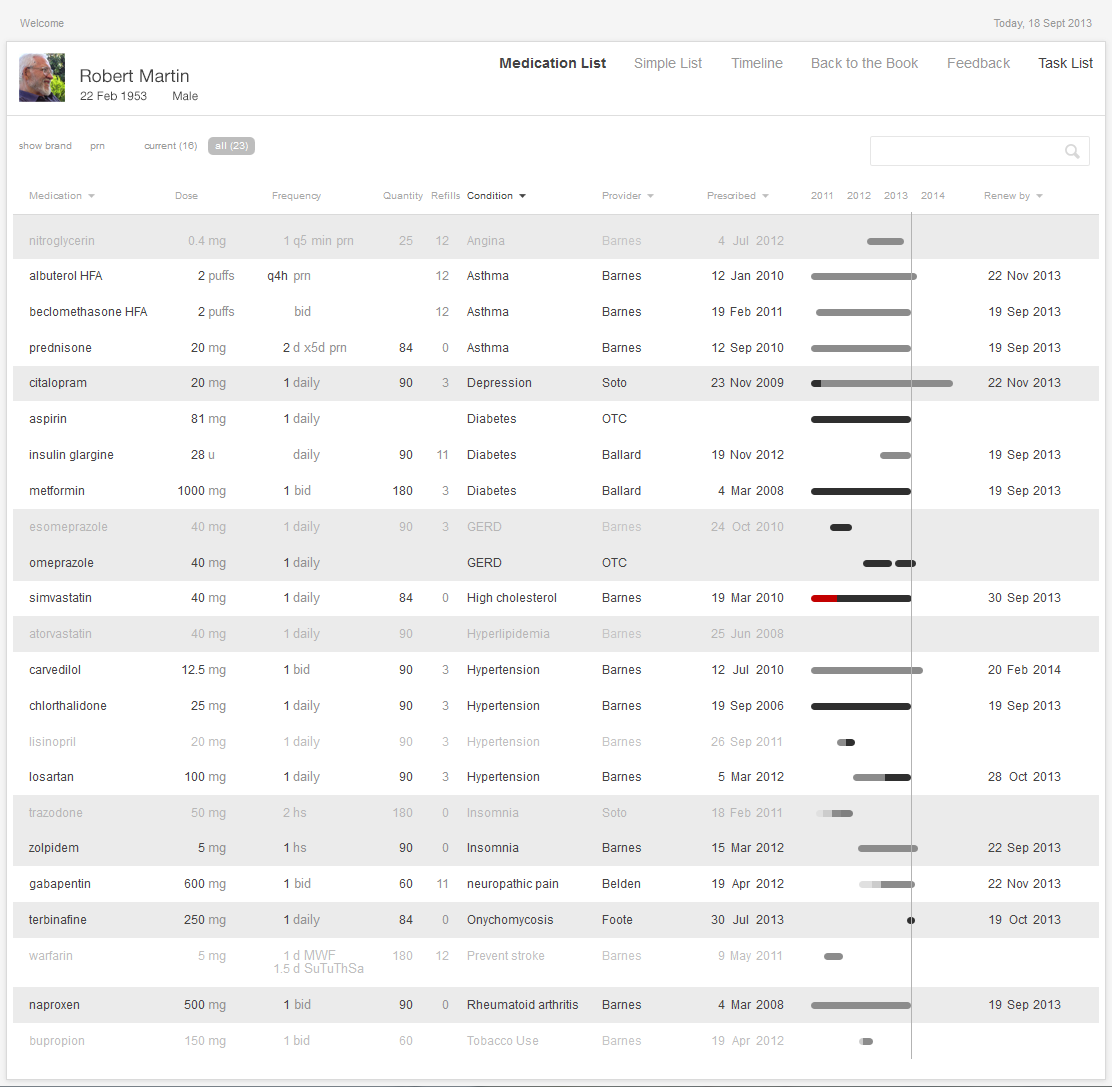Select the metformin medication row name
The image size is (1112, 1087).
(57, 491)
